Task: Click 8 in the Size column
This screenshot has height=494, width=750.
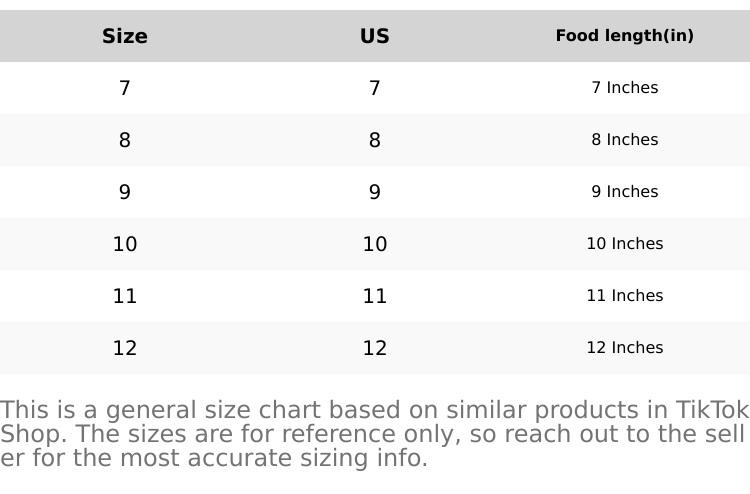Action: tap(125, 140)
